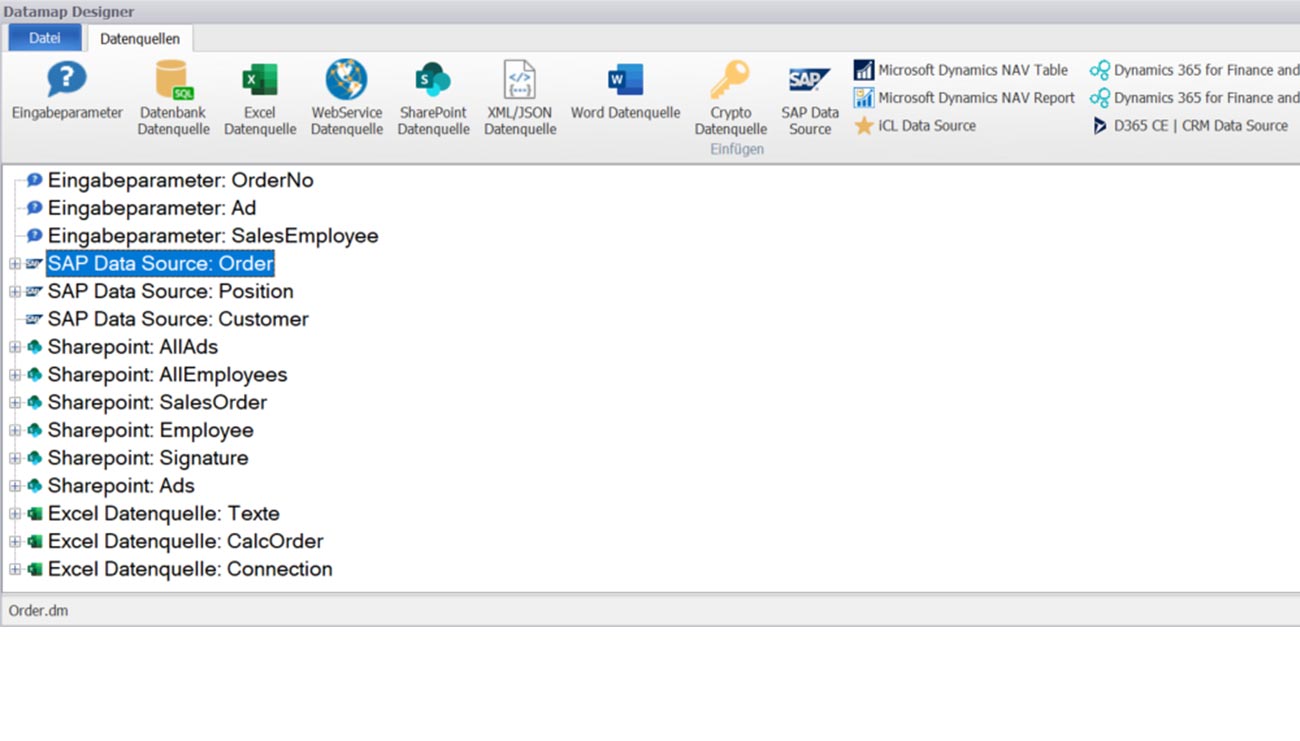Expand the Sharepoint: Ads node
Viewport: 1300px width, 741px height.
tap(14, 486)
